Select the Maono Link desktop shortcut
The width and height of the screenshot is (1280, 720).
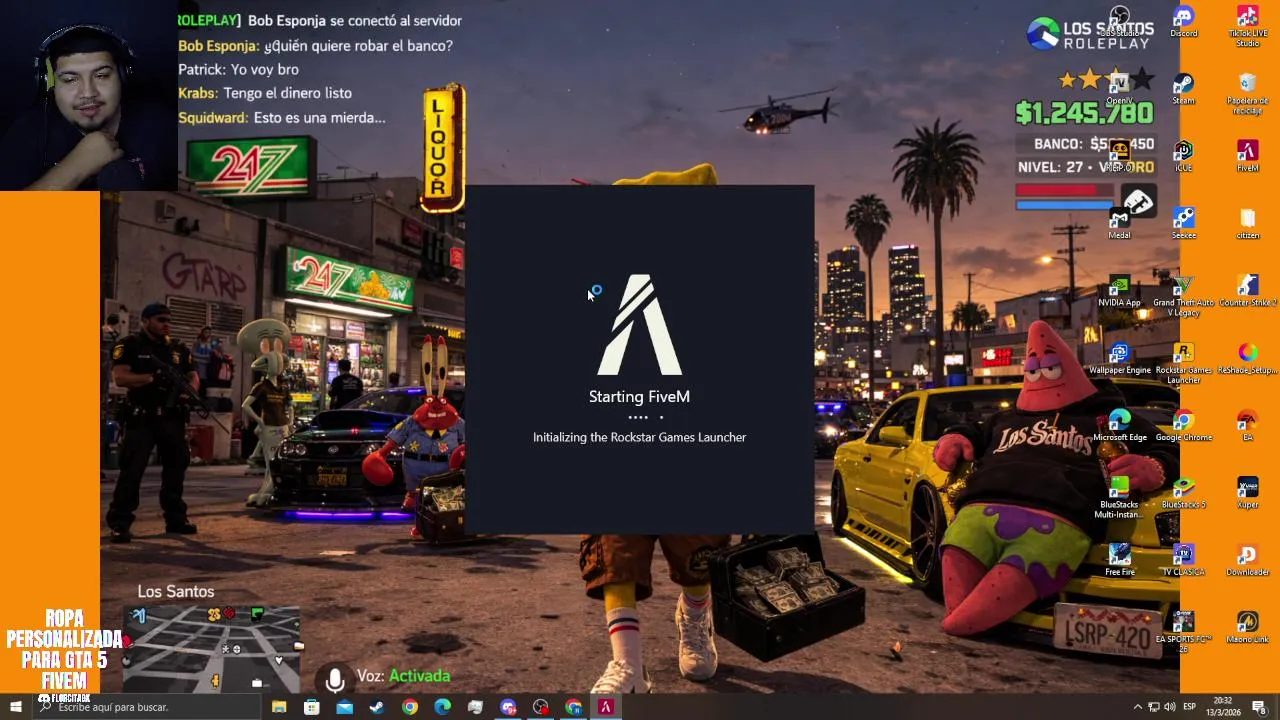point(1247,625)
